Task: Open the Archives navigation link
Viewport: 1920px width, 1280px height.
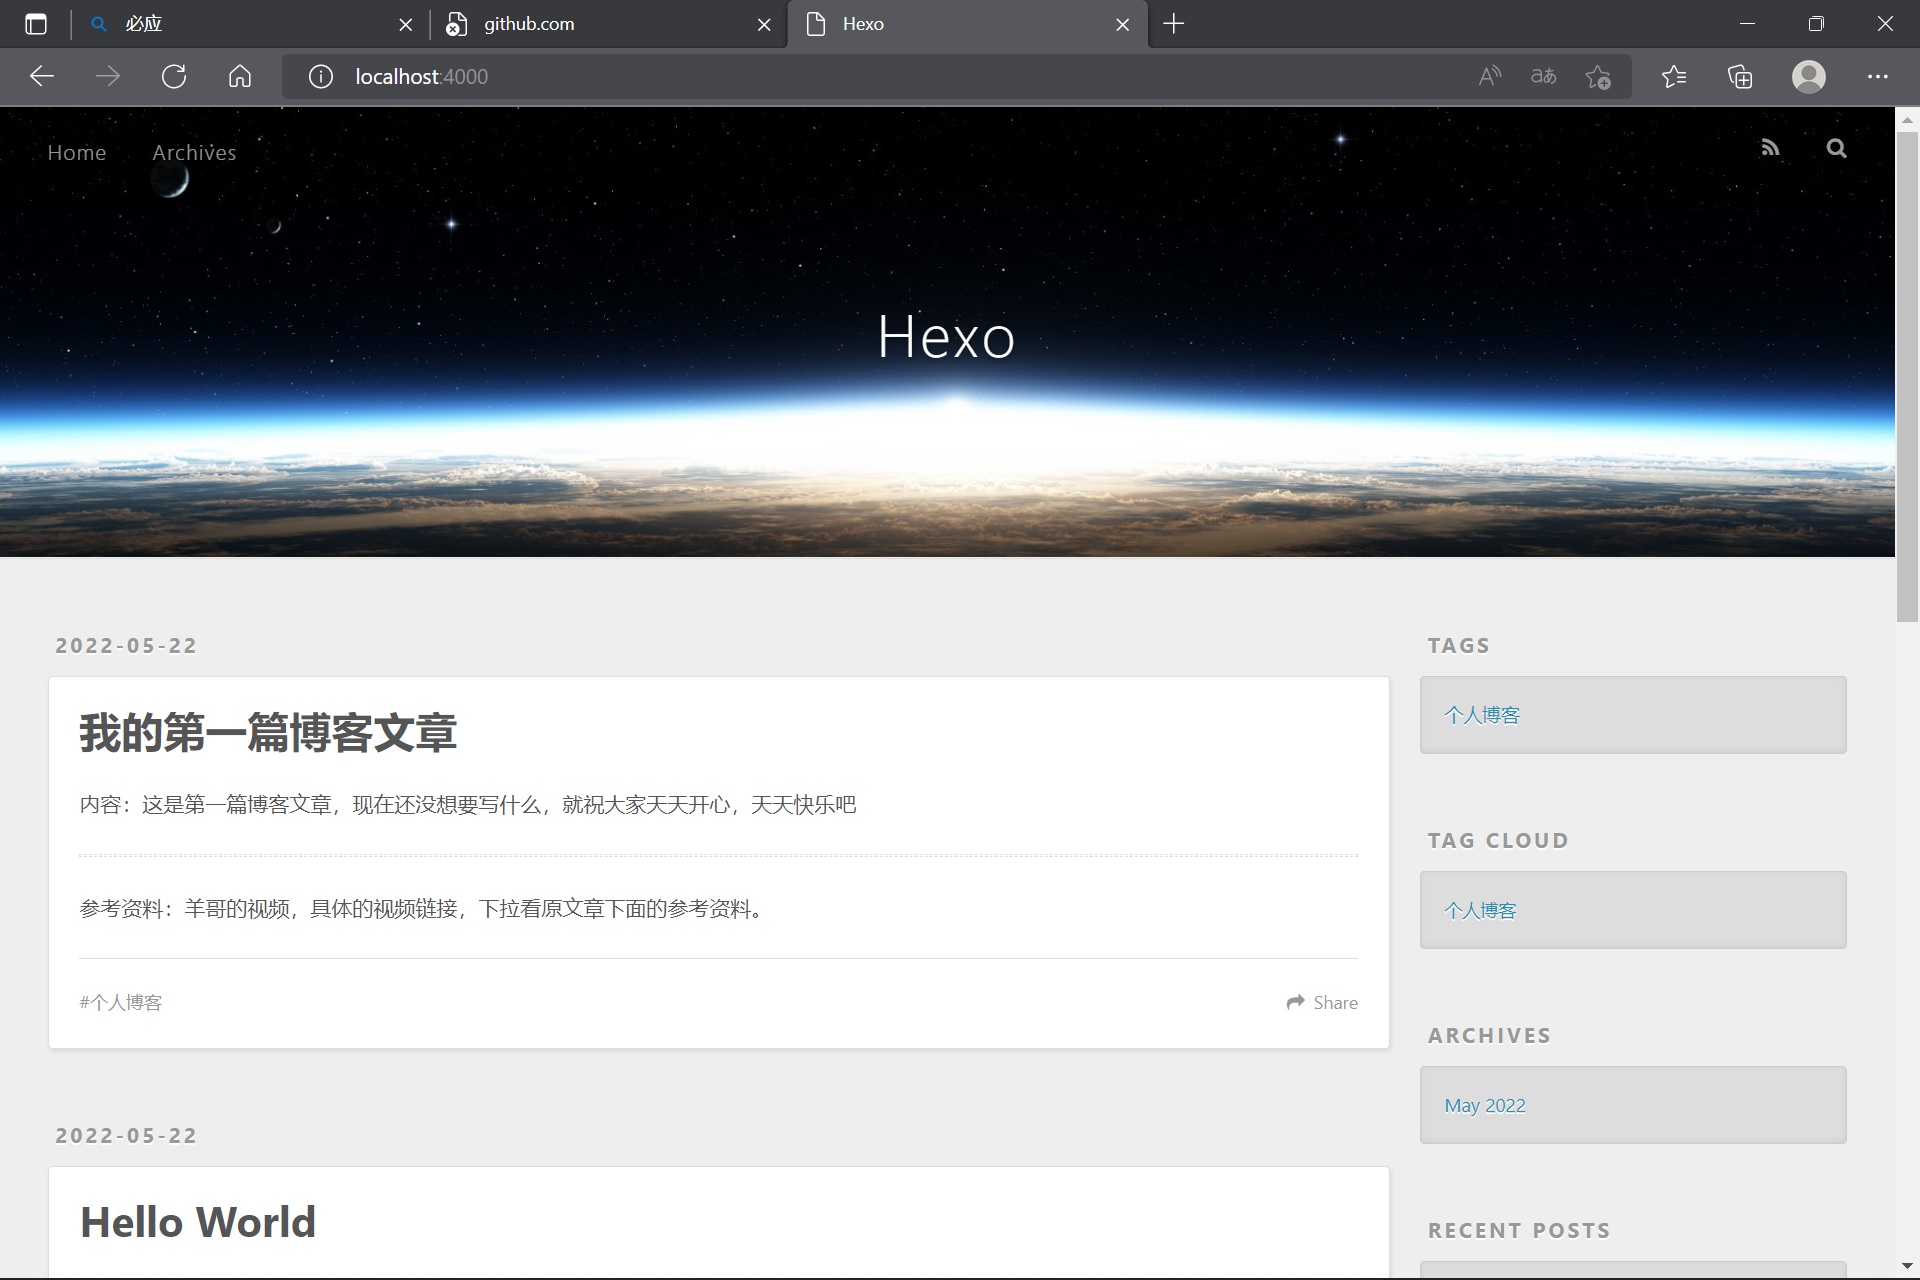Action: (194, 153)
